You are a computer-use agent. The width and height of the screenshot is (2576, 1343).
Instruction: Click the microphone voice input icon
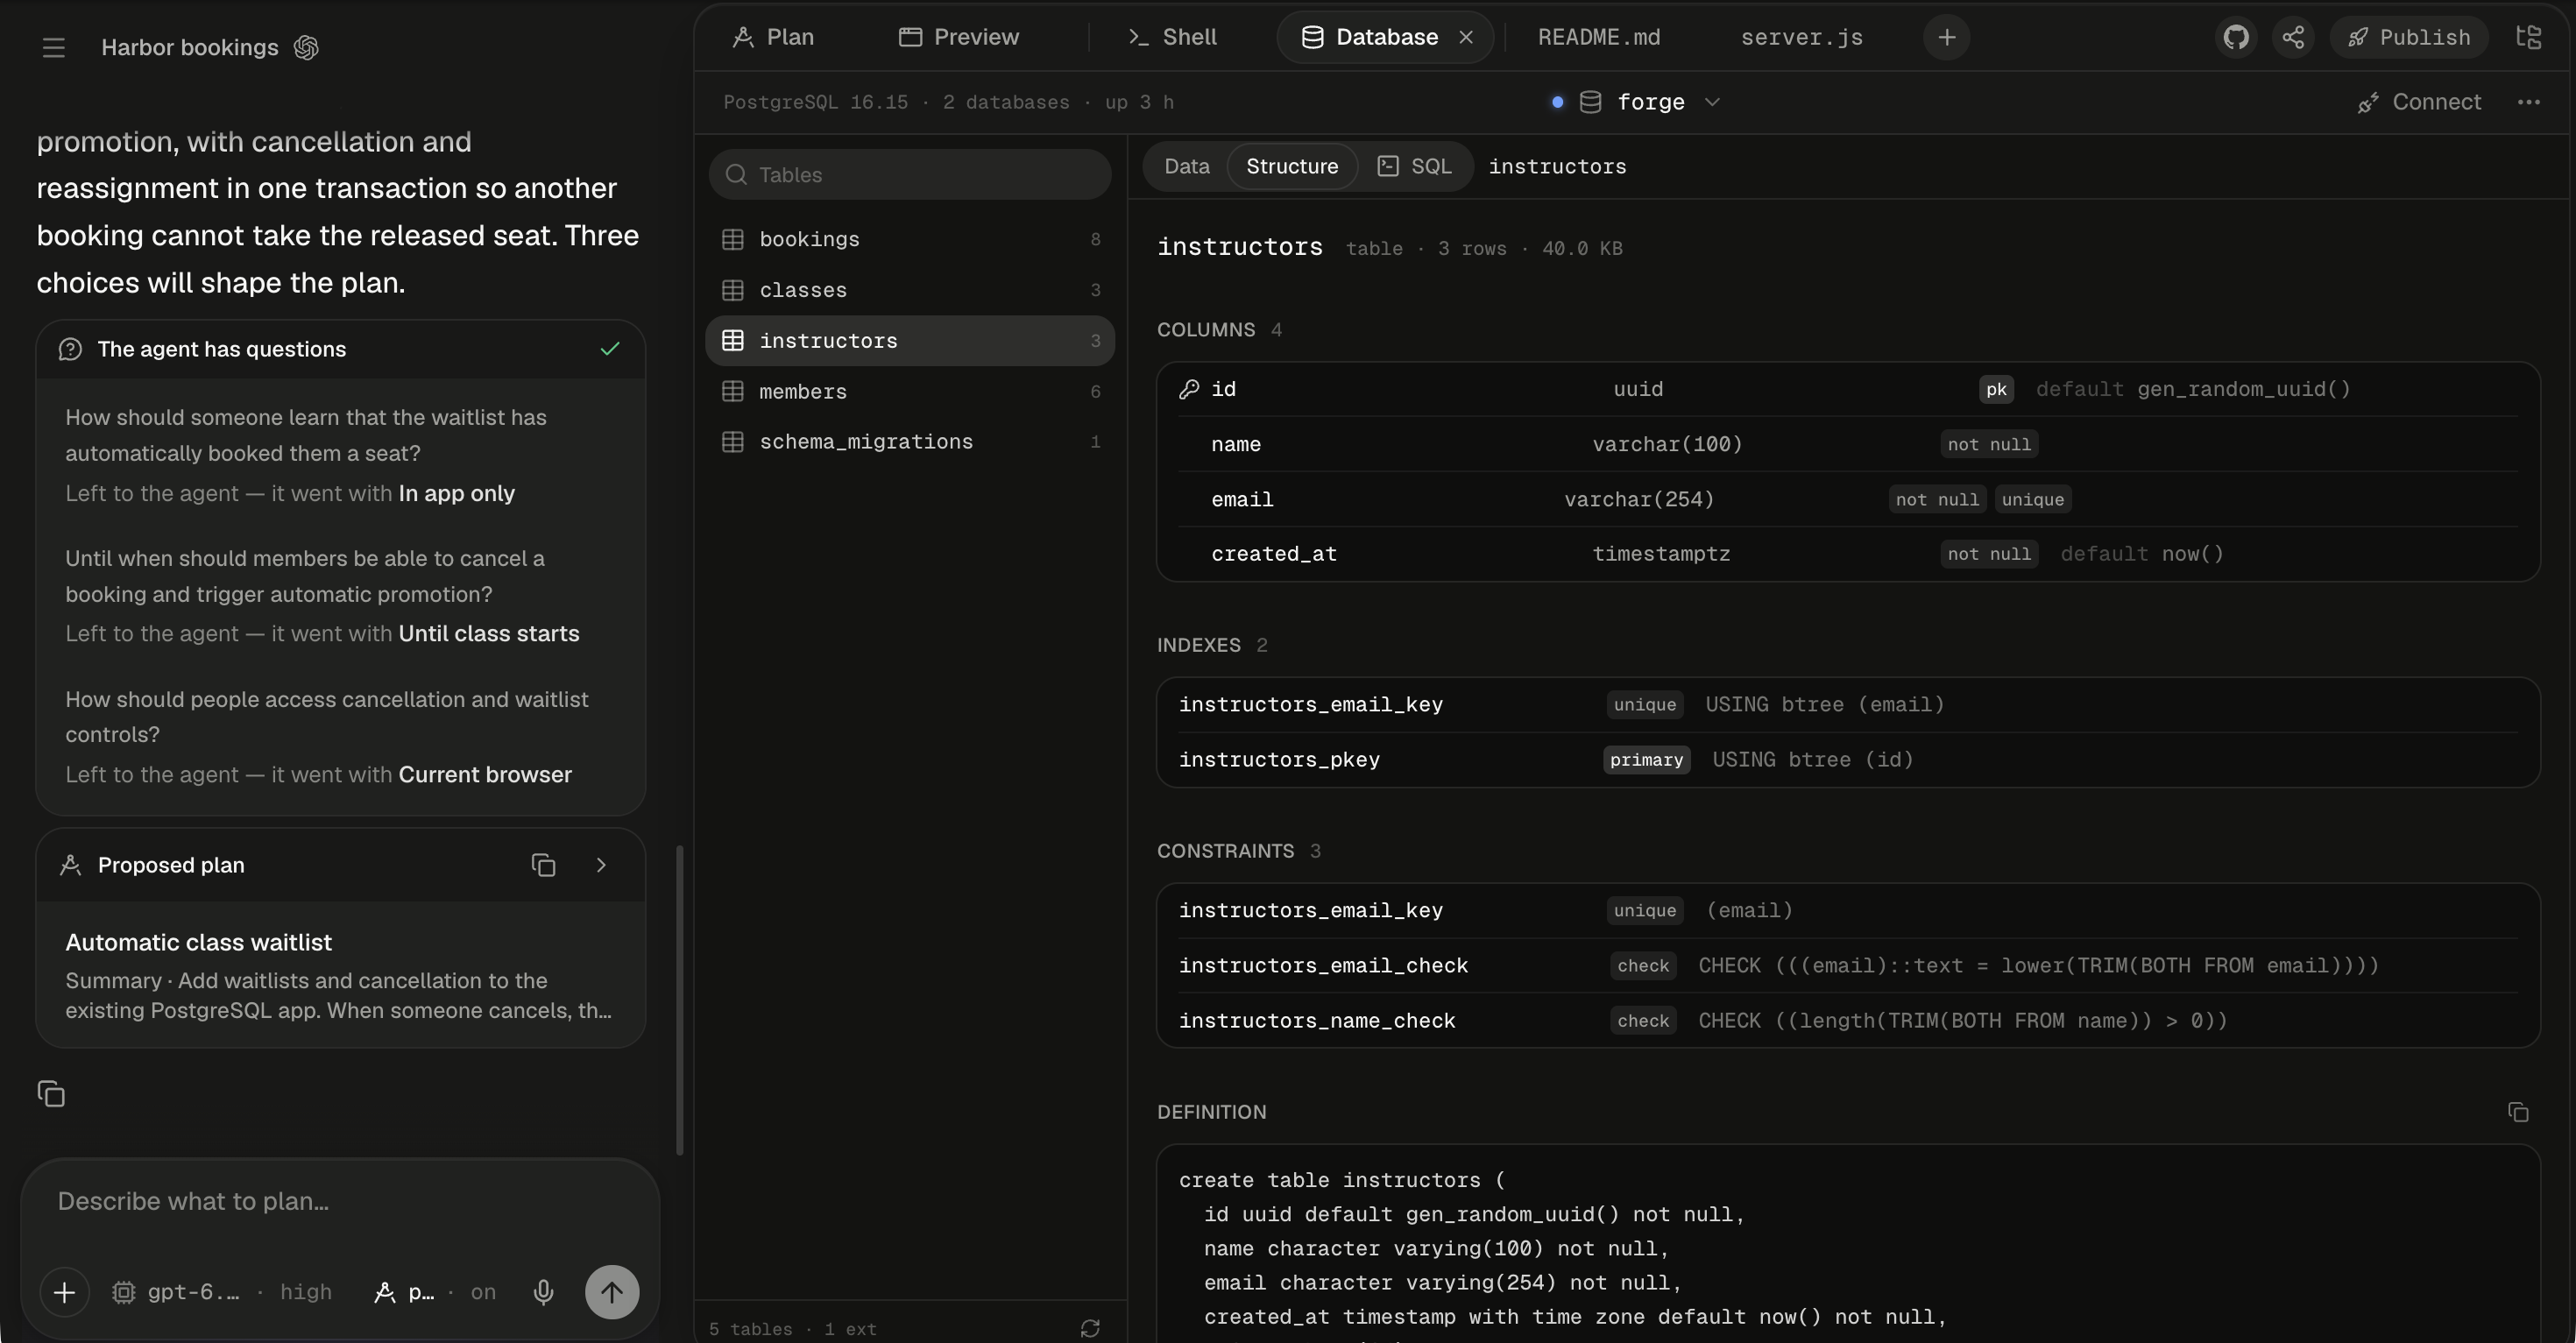(543, 1292)
